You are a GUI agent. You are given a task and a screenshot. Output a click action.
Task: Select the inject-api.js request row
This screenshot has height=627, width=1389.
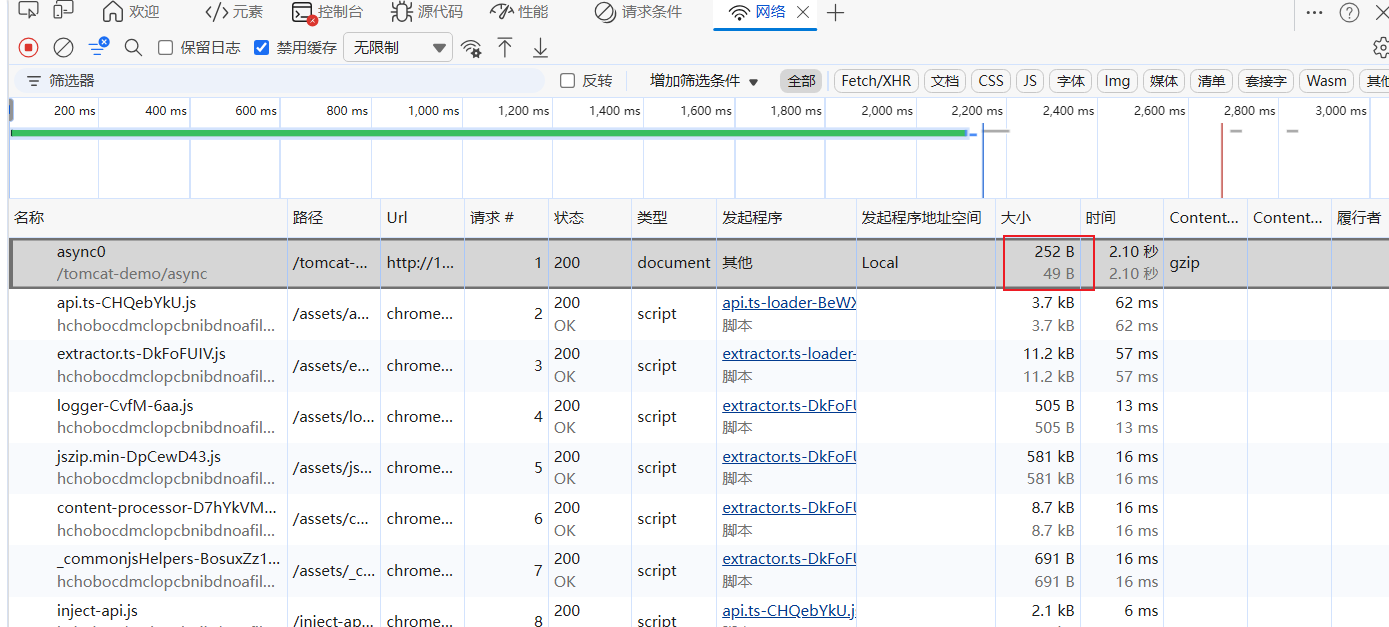coord(699,612)
